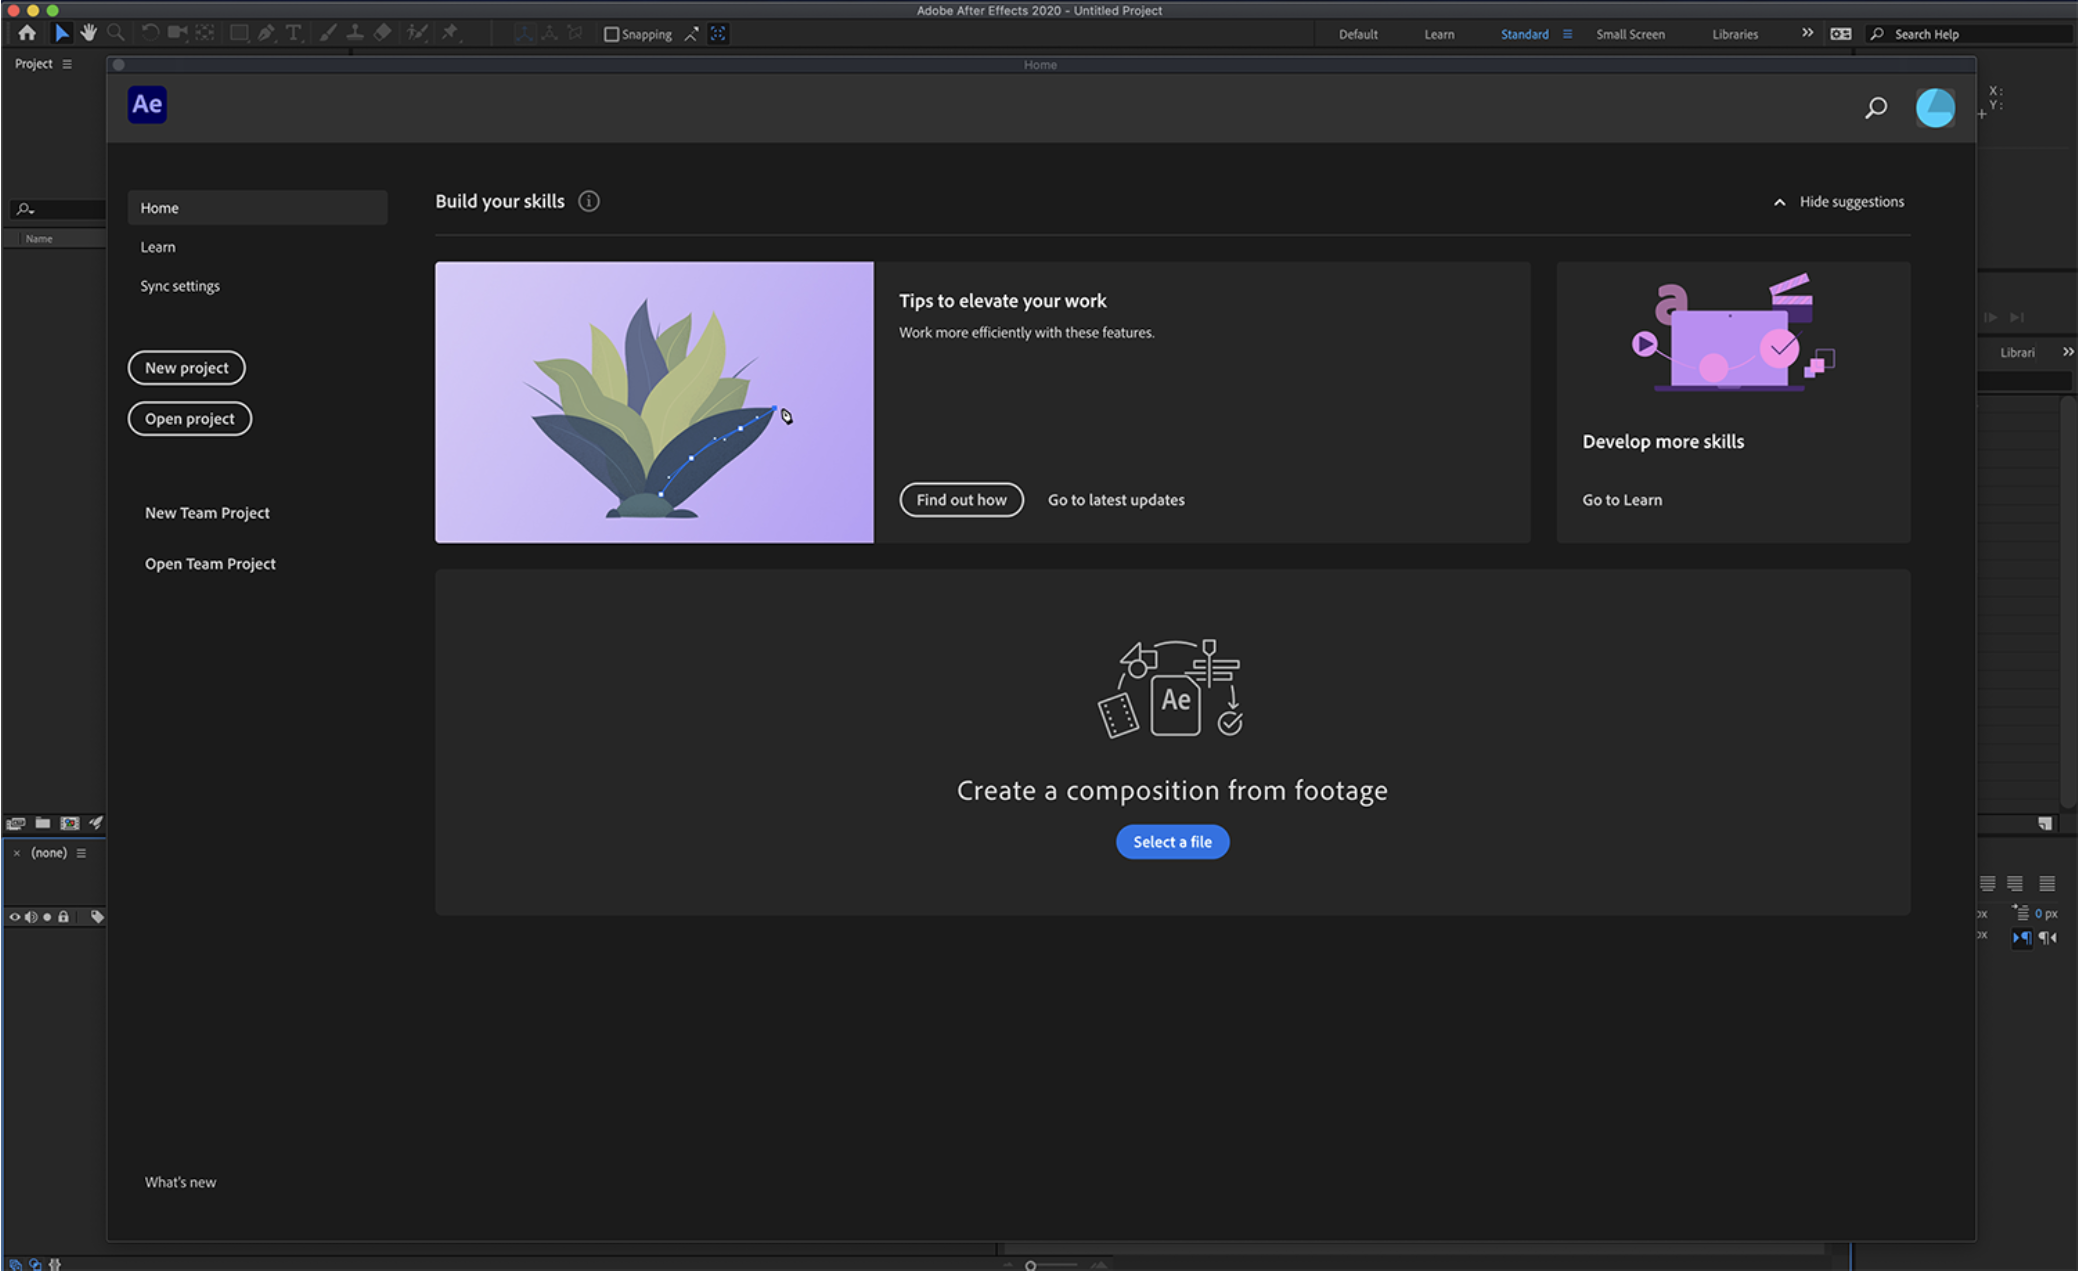2082x1272 pixels.
Task: Select the Selection arrow tool
Action: [x=62, y=33]
